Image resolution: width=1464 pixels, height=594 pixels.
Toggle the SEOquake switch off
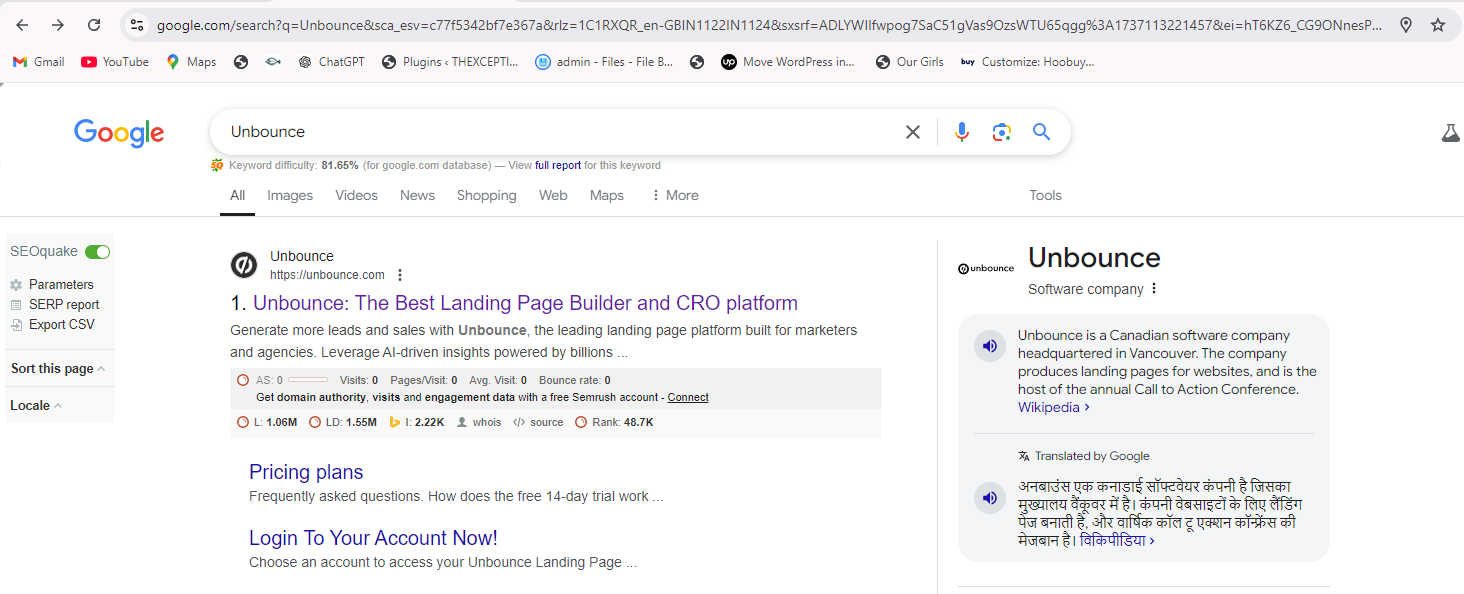(97, 252)
